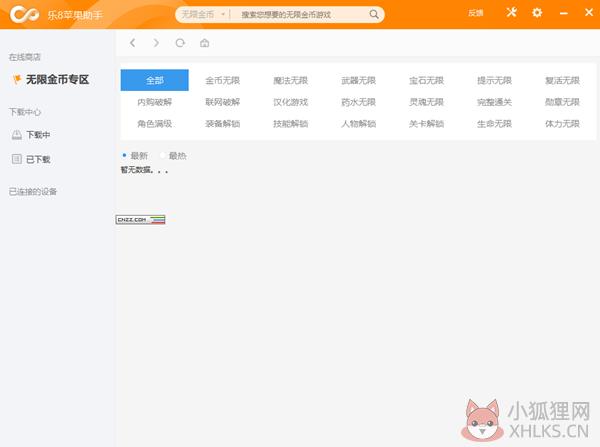Image resolution: width=600 pixels, height=447 pixels.
Task: Select the 武器无限 category
Action: pyautogui.click(x=359, y=80)
